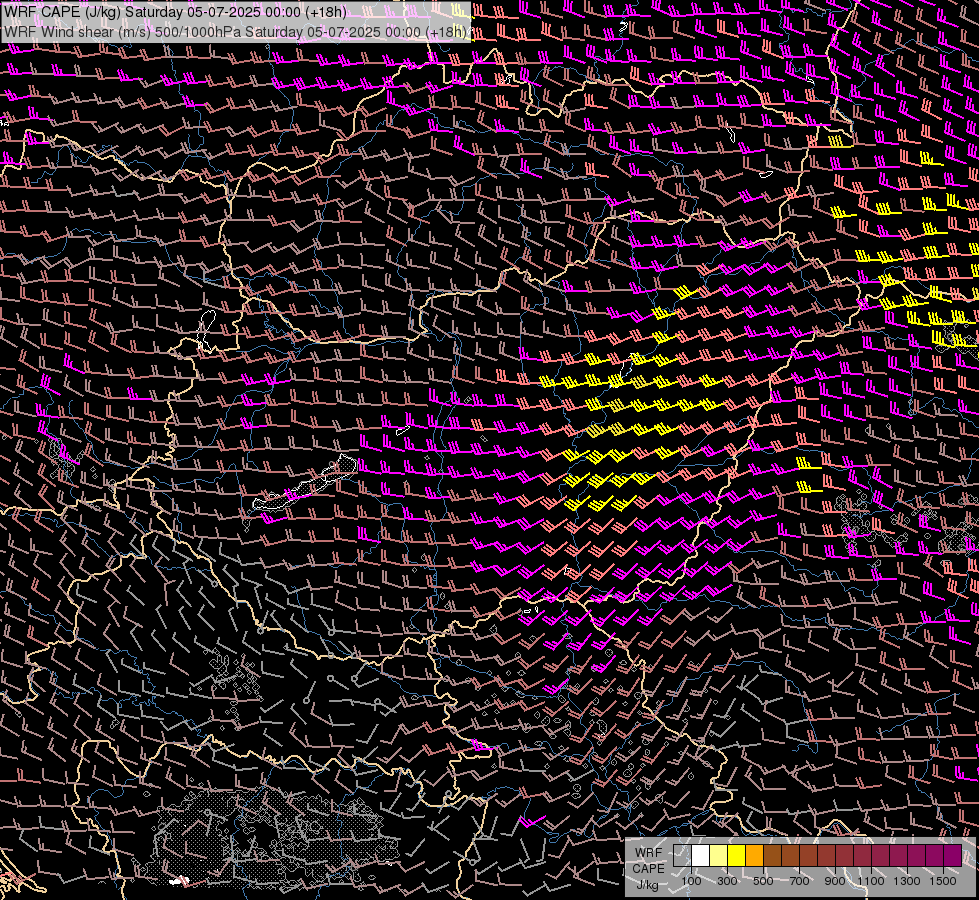Image resolution: width=979 pixels, height=900 pixels.
Task: Select the gray below-100 CAPE legend swatch
Action: [x=682, y=855]
